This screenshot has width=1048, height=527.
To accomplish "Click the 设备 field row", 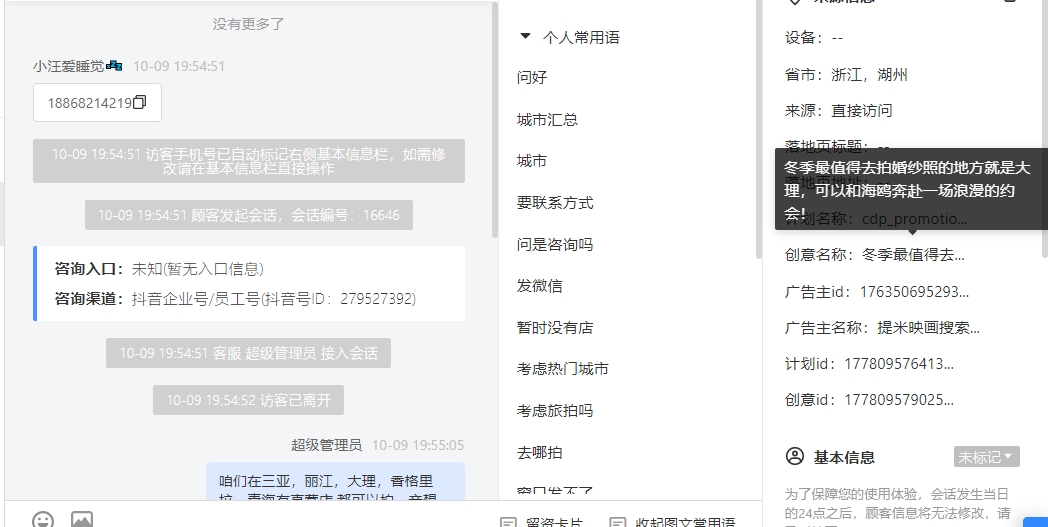I will click(814, 38).
